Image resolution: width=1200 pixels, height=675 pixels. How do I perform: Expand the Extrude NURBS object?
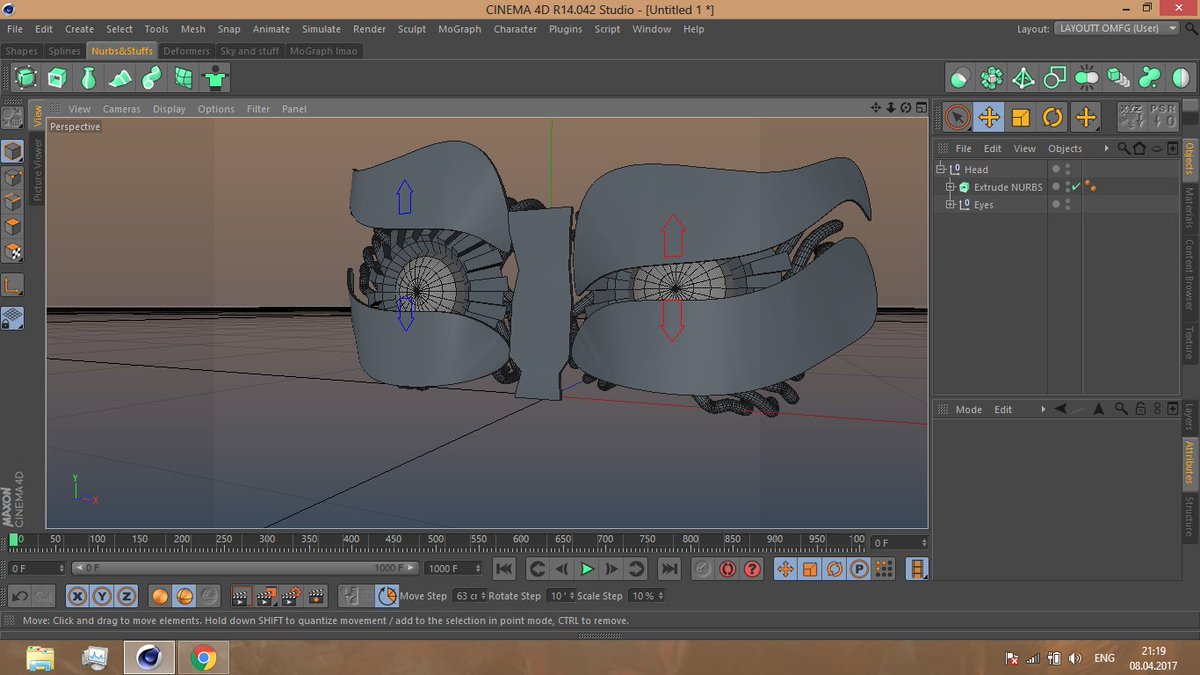[x=951, y=187]
